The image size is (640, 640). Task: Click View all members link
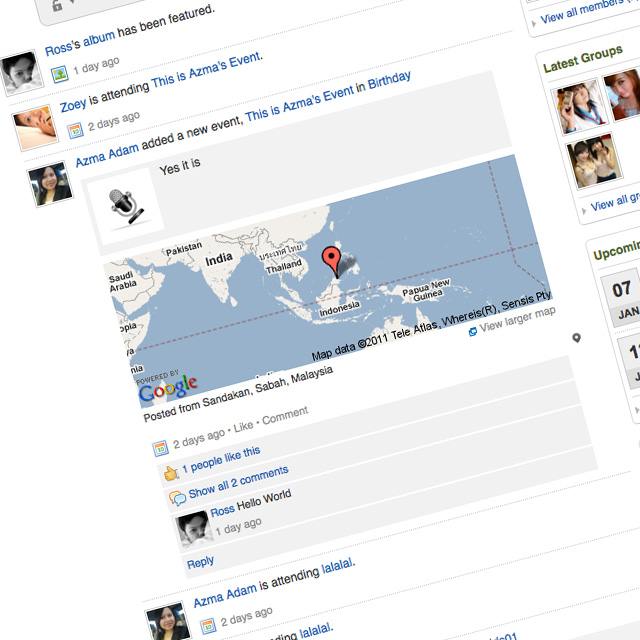588,9
